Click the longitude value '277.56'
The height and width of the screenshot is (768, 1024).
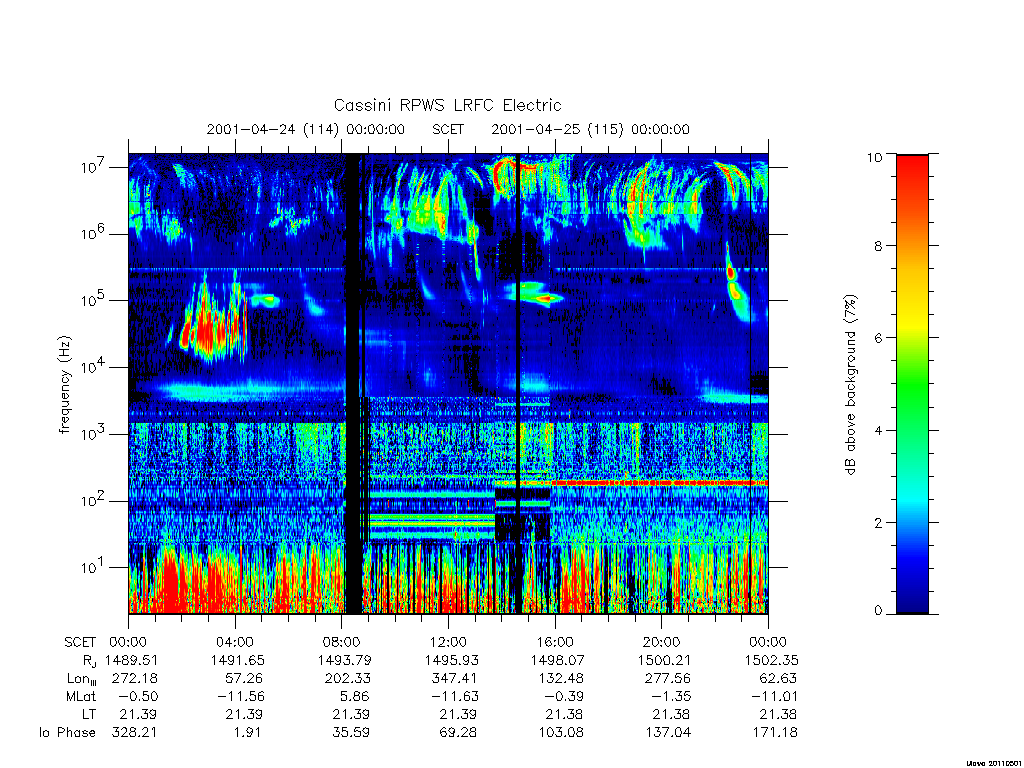668,679
